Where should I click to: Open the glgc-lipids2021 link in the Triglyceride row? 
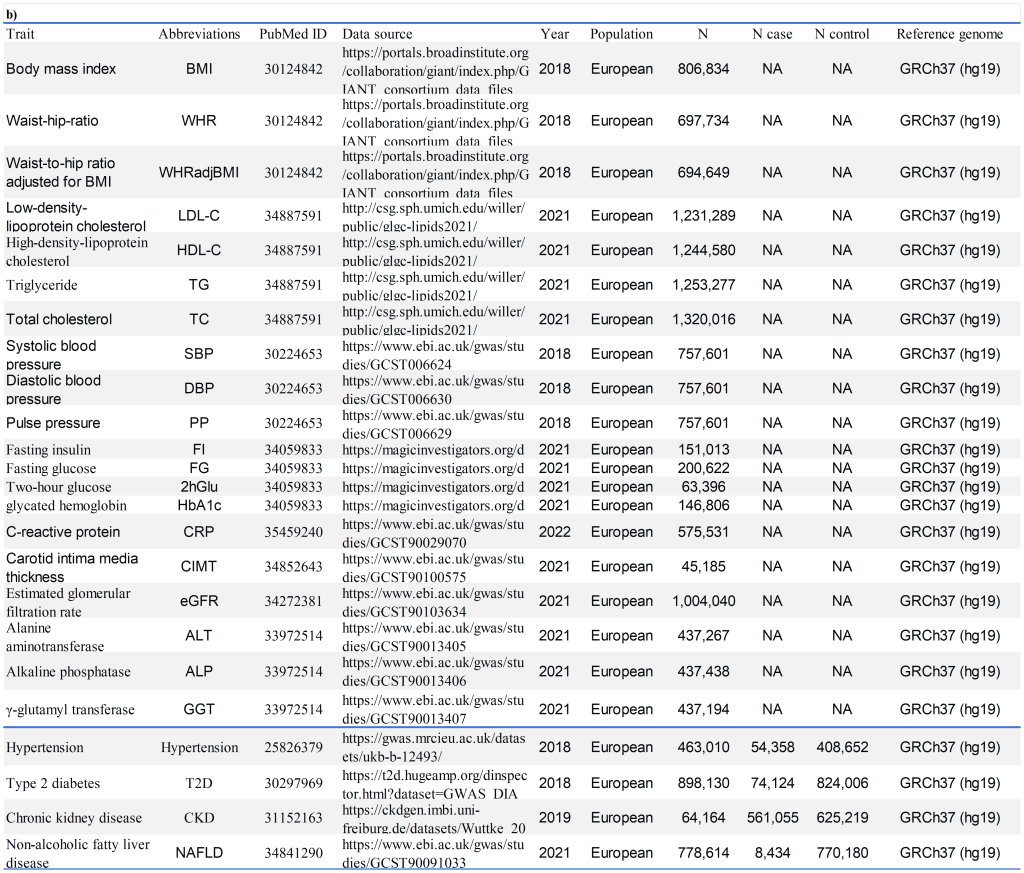coord(433,285)
